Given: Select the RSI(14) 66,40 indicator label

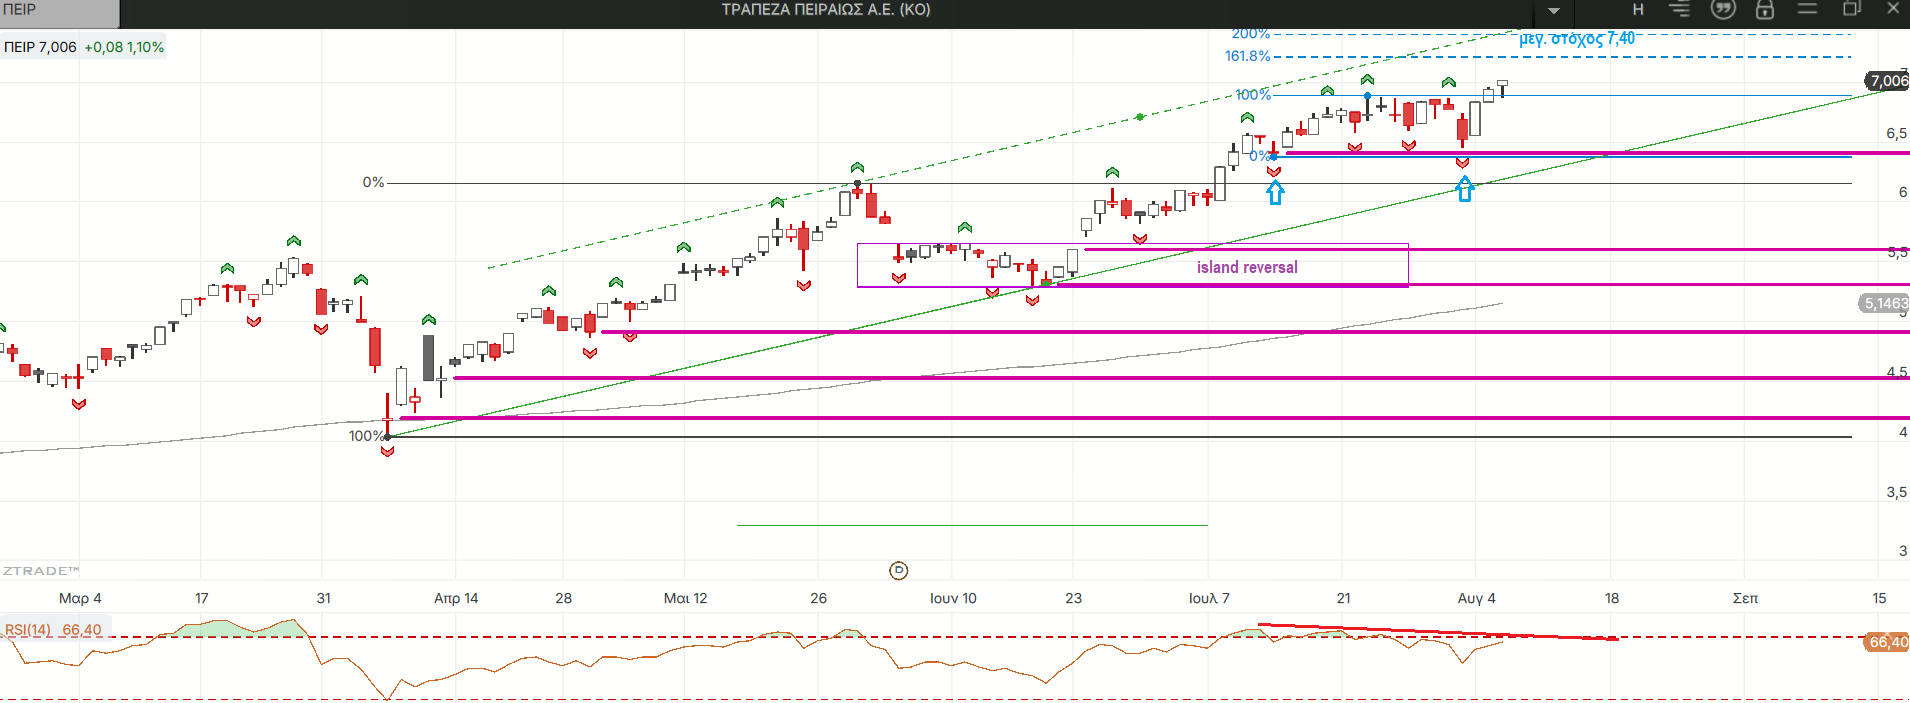Looking at the screenshot, I should click(53, 630).
